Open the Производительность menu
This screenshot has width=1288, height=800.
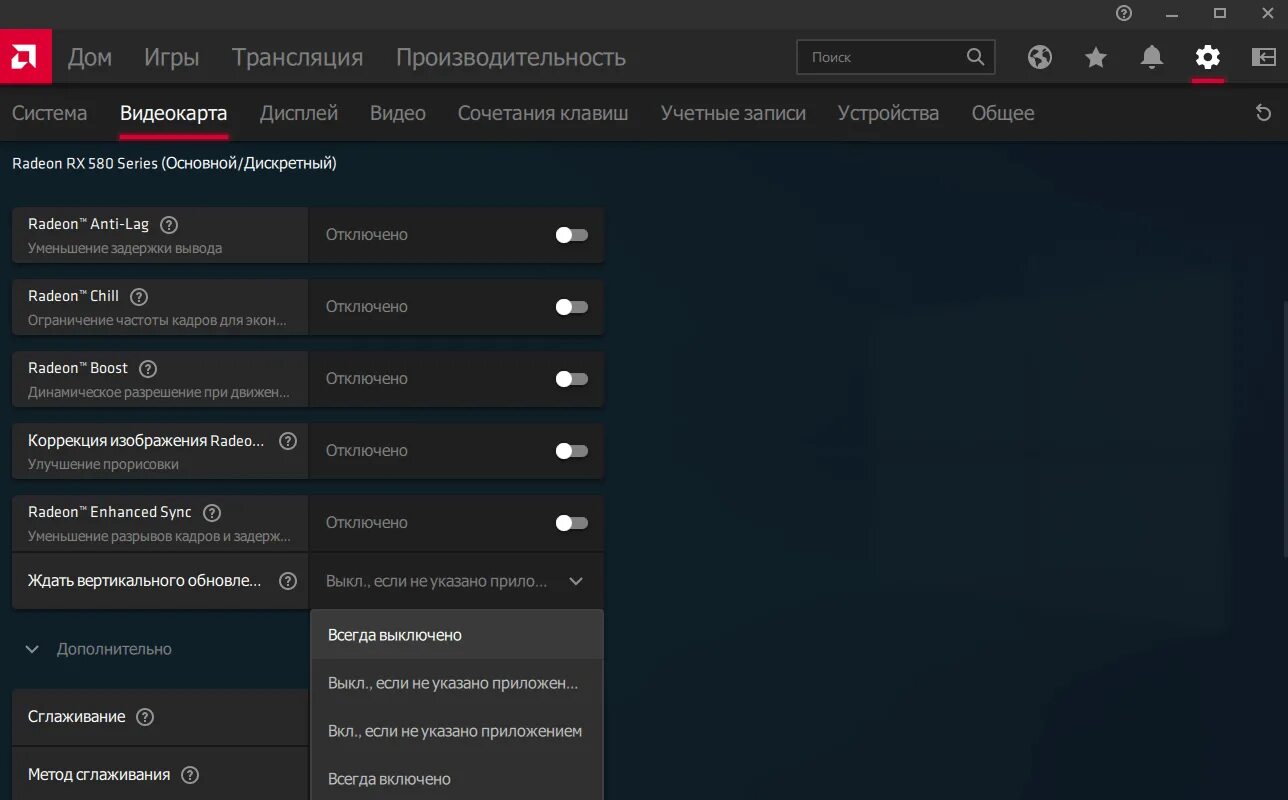[x=510, y=57]
